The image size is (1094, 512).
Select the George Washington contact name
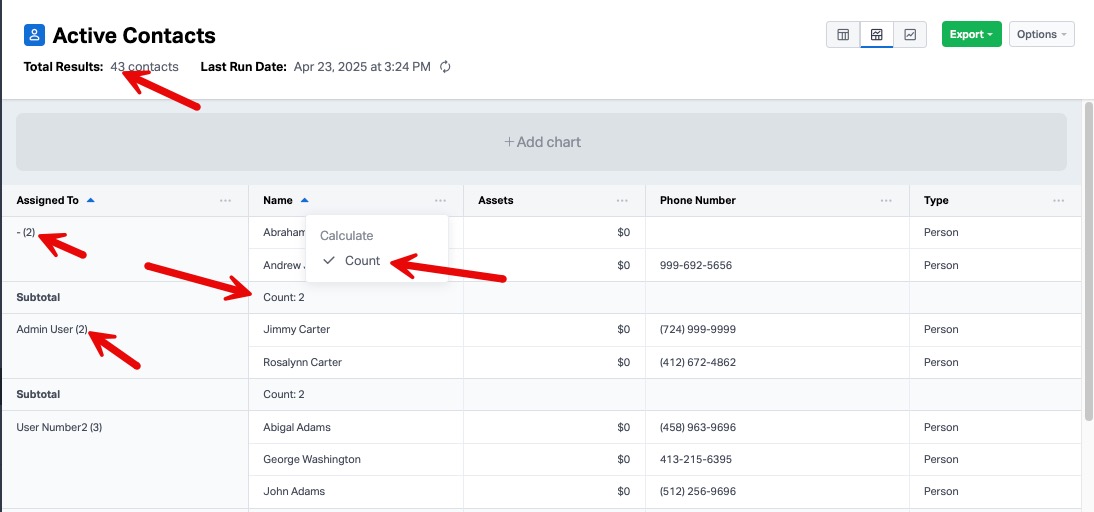pyautogui.click(x=312, y=459)
